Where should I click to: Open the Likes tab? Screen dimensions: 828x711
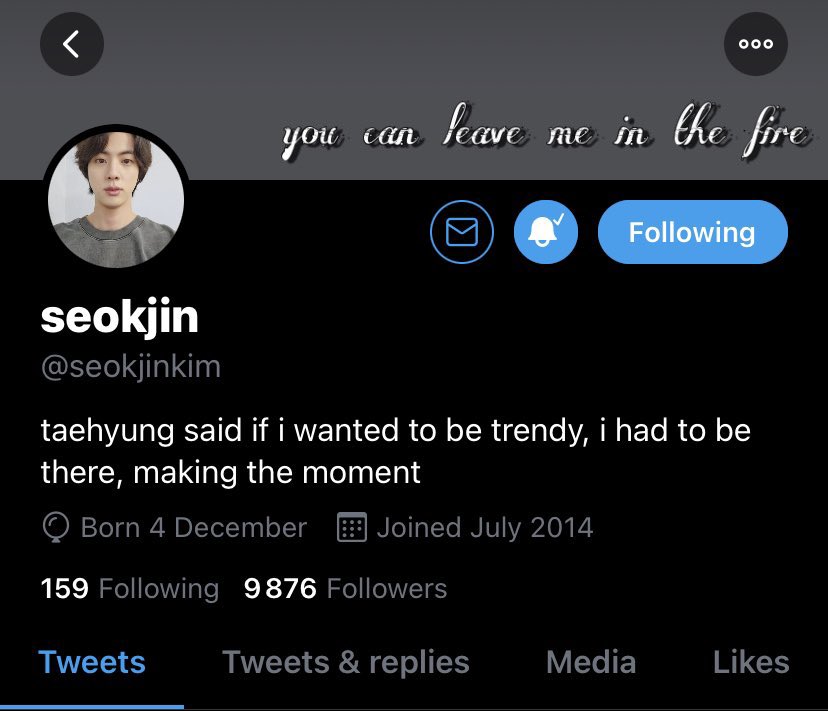pos(751,662)
